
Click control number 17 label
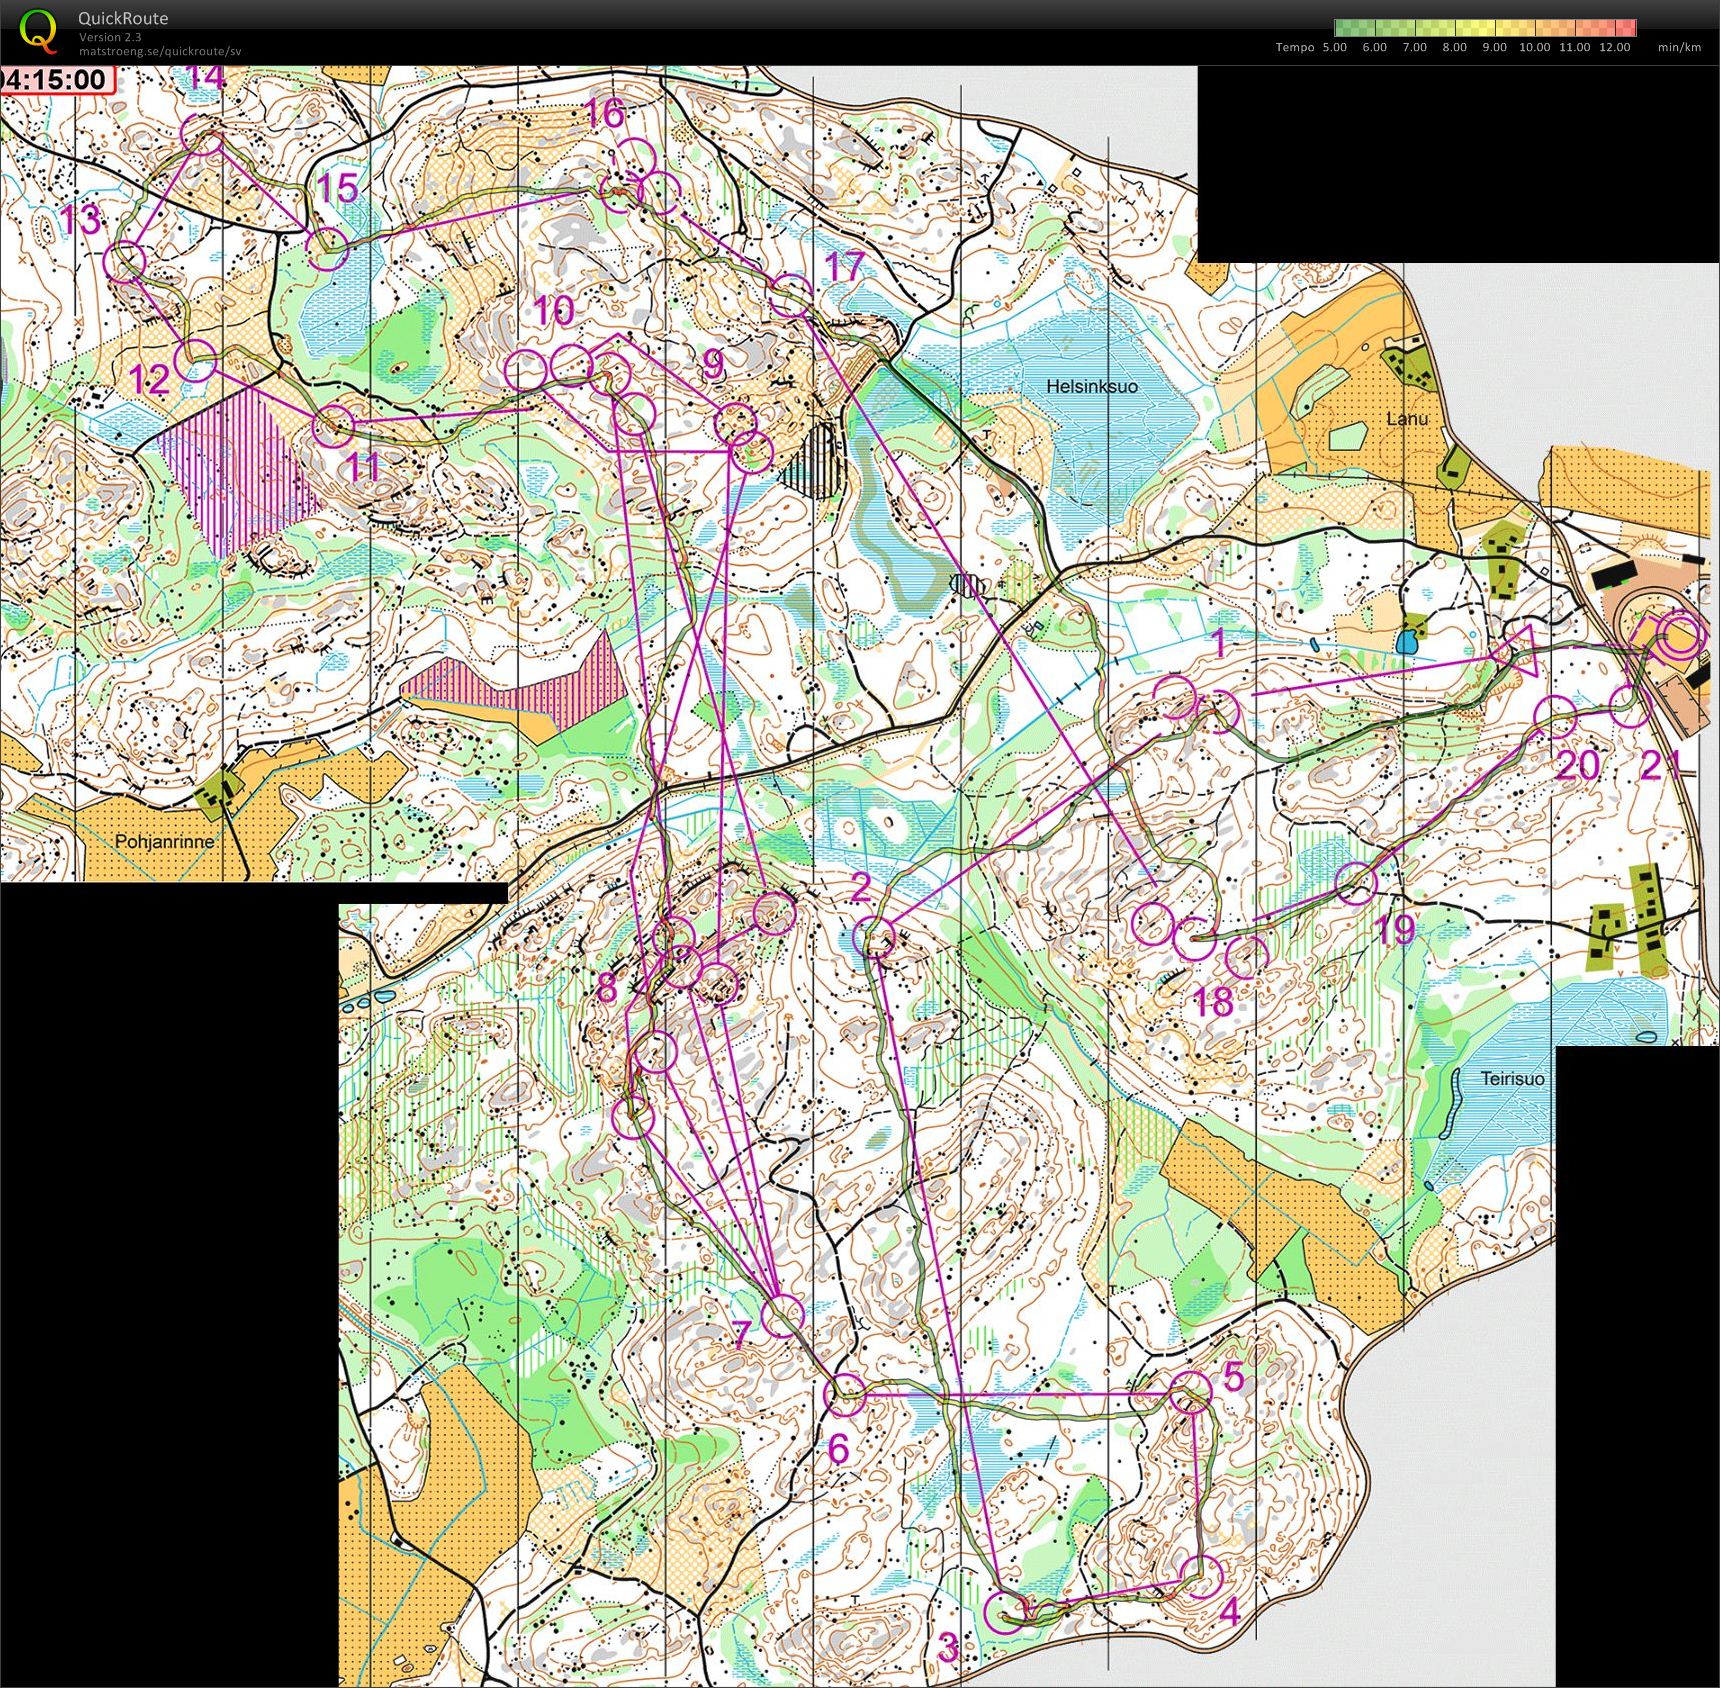pyautogui.click(x=845, y=266)
